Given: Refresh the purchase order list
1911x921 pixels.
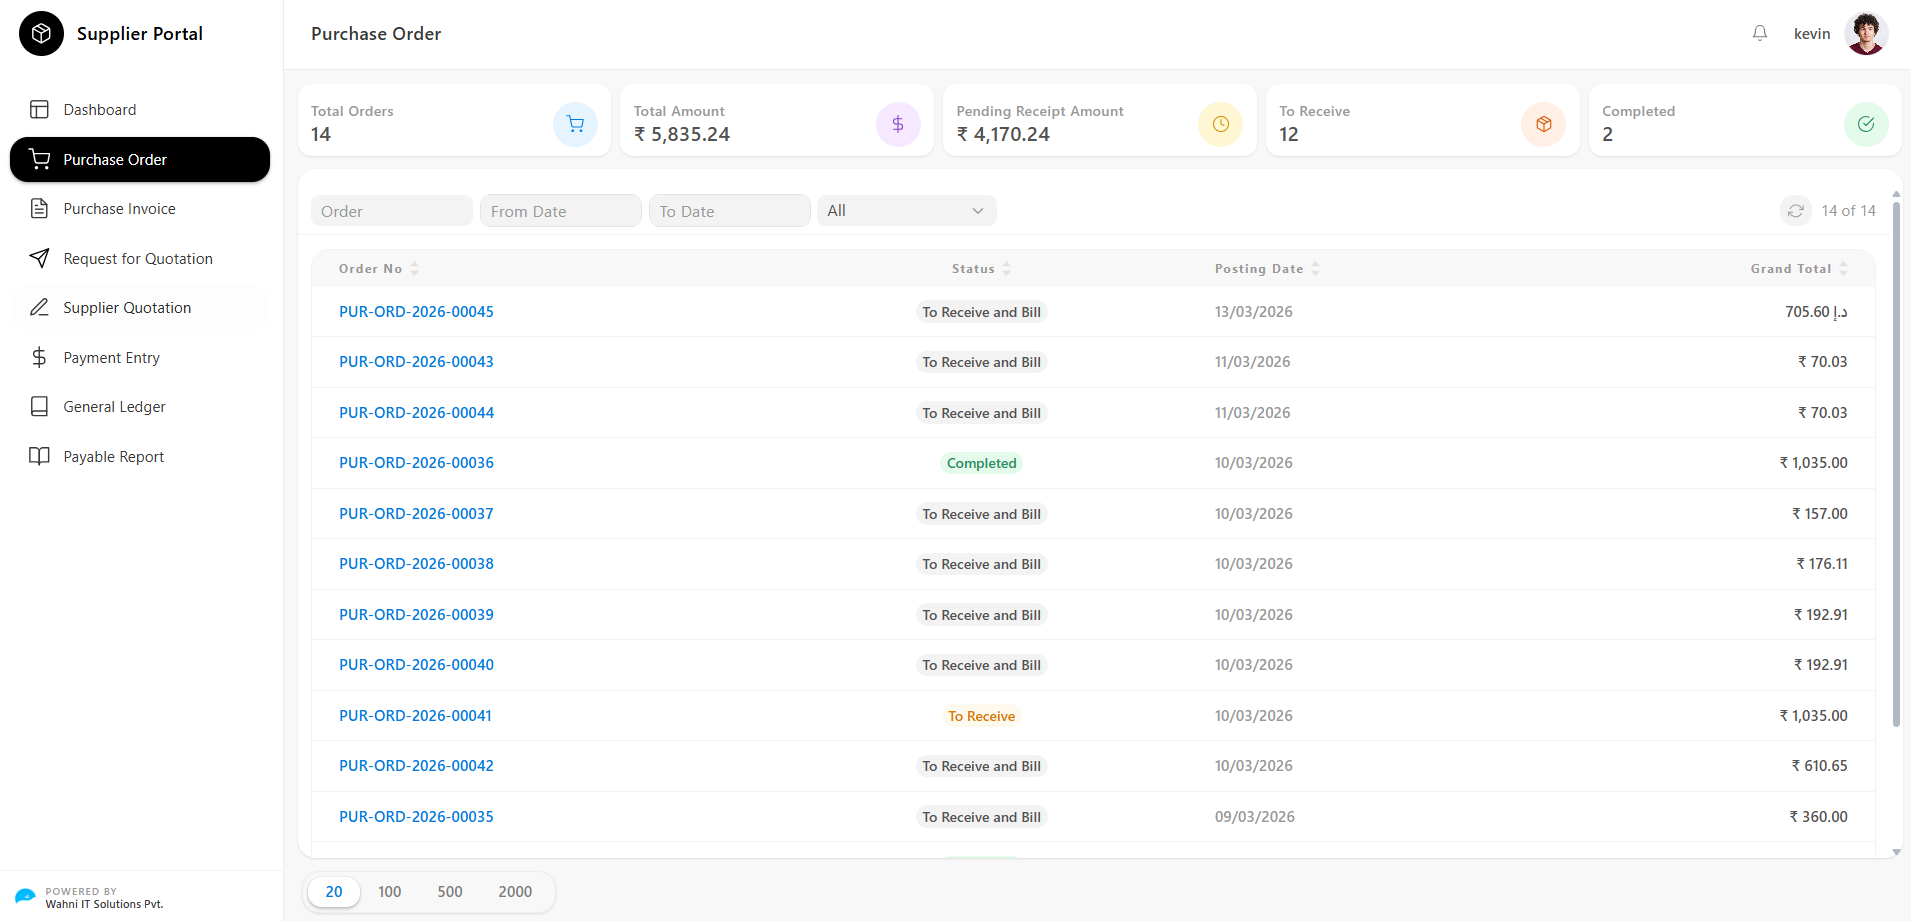Looking at the screenshot, I should [1796, 211].
